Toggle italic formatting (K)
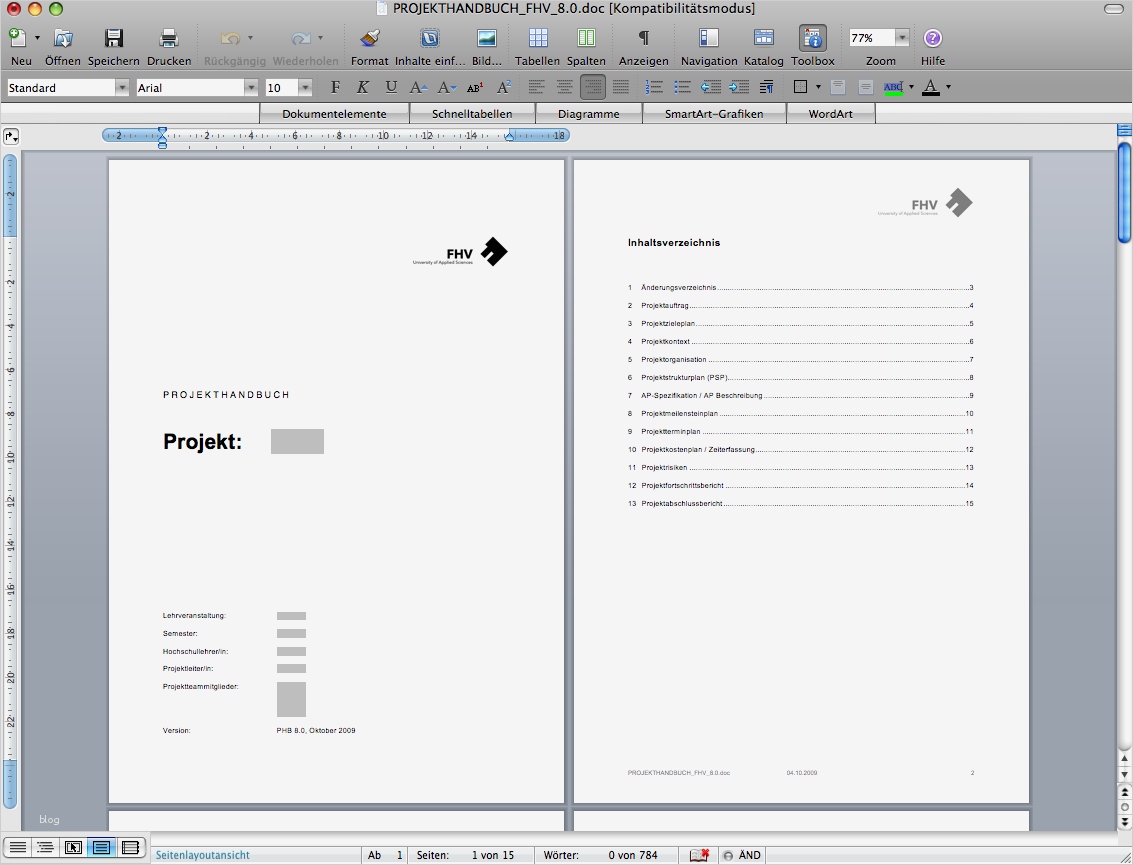1133x865 pixels. click(x=363, y=87)
